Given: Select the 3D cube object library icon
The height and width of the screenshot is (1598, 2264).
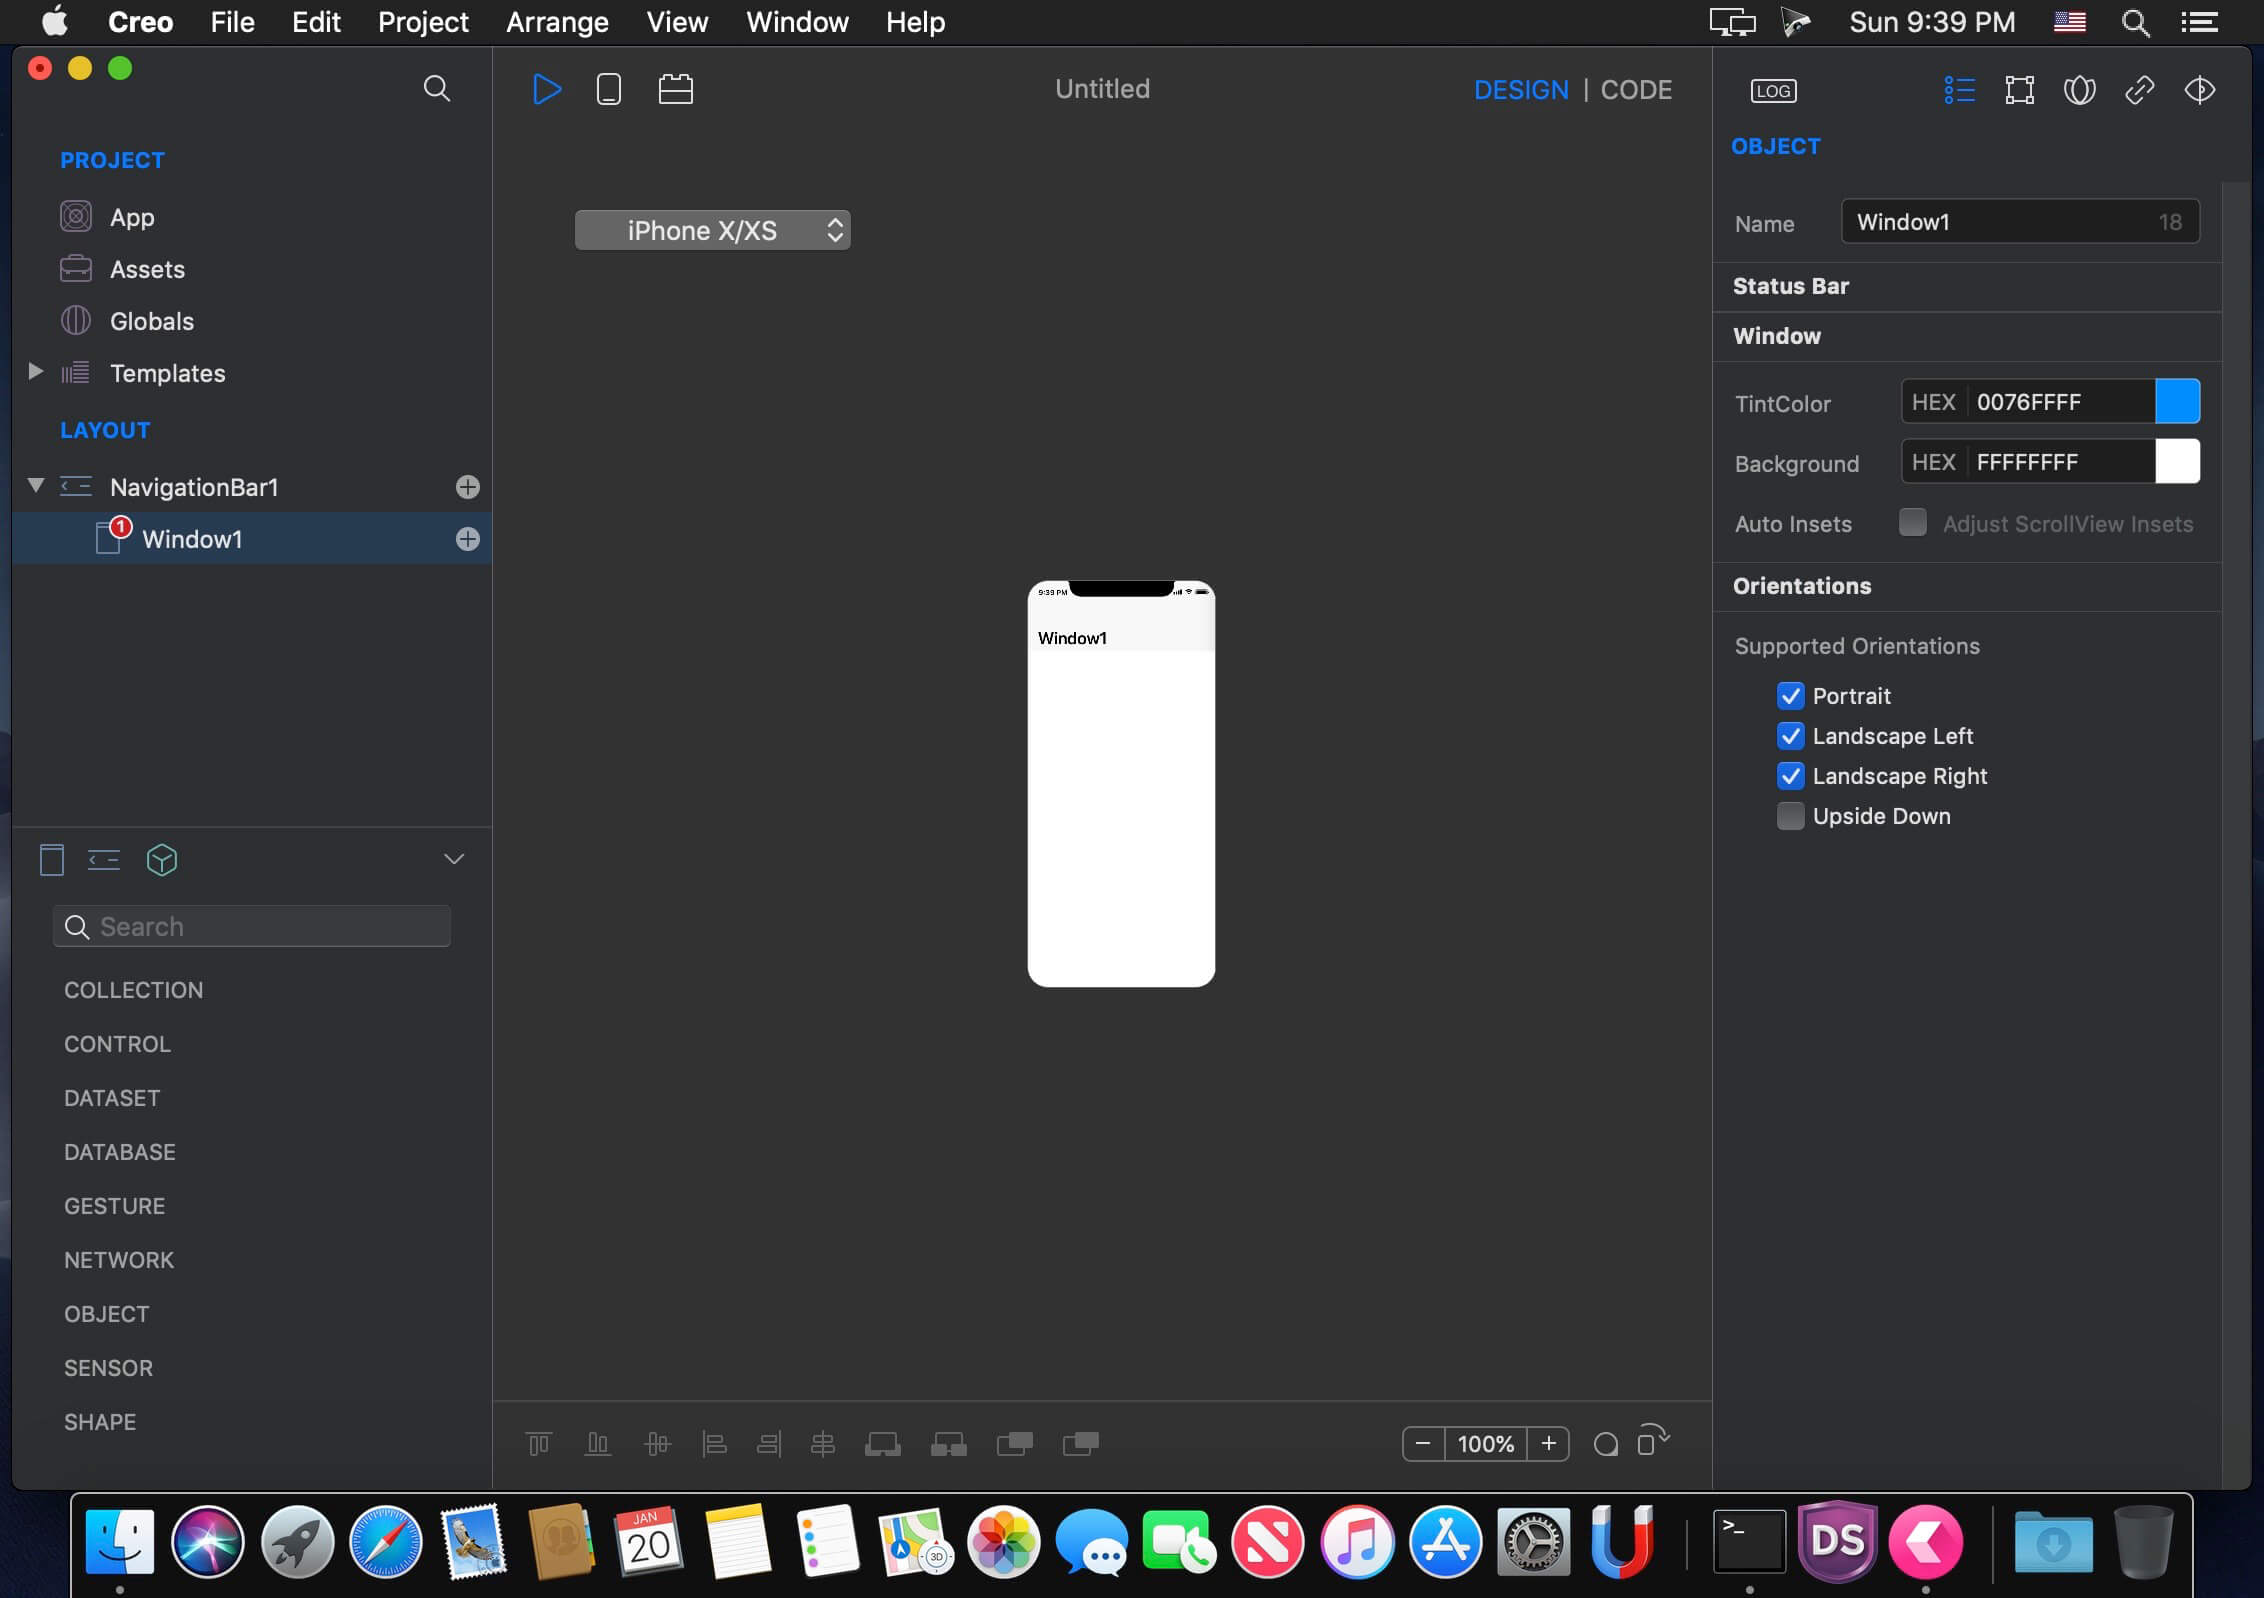Looking at the screenshot, I should [x=162, y=860].
